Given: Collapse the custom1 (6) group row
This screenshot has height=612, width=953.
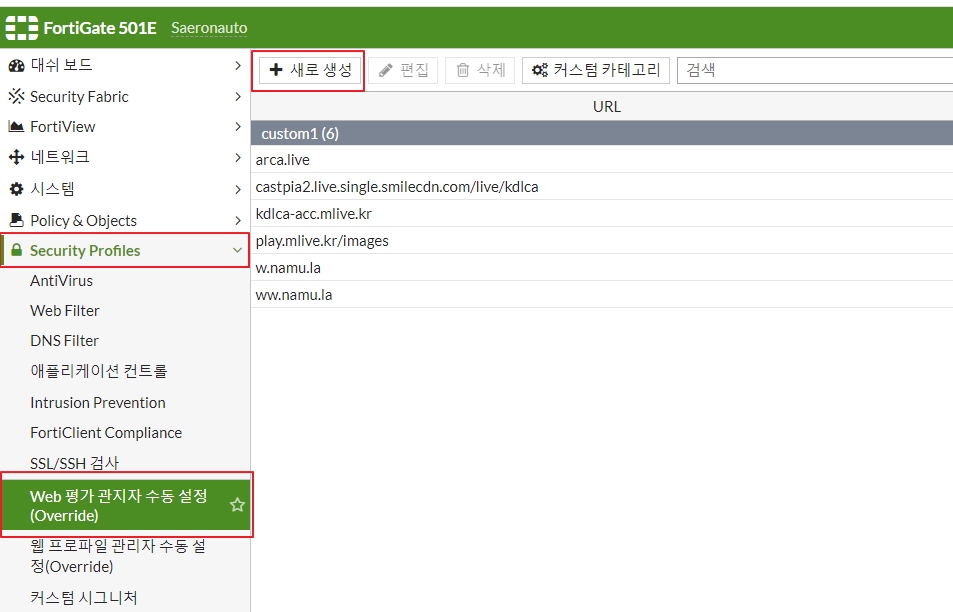Looking at the screenshot, I should pos(602,133).
